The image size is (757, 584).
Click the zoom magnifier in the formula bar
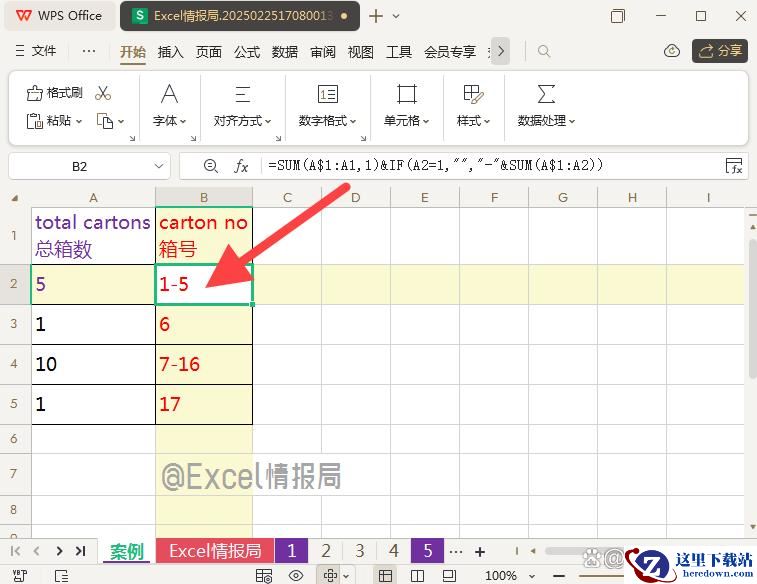210,166
